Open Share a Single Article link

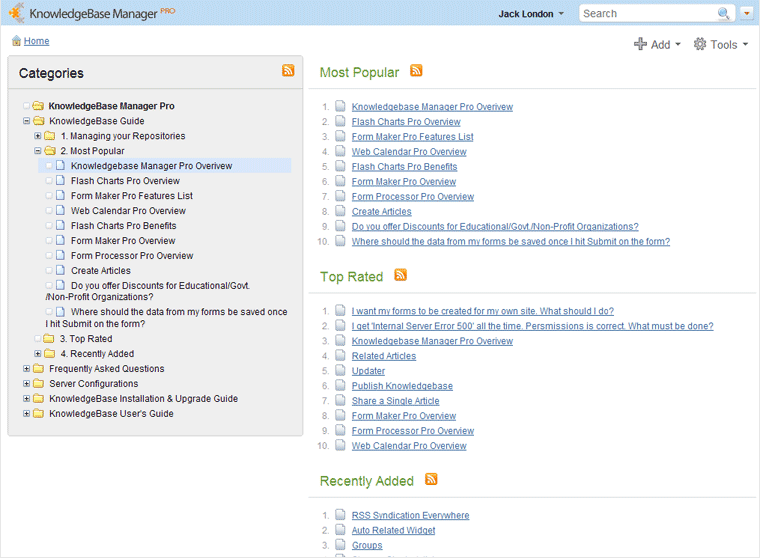tap(396, 401)
